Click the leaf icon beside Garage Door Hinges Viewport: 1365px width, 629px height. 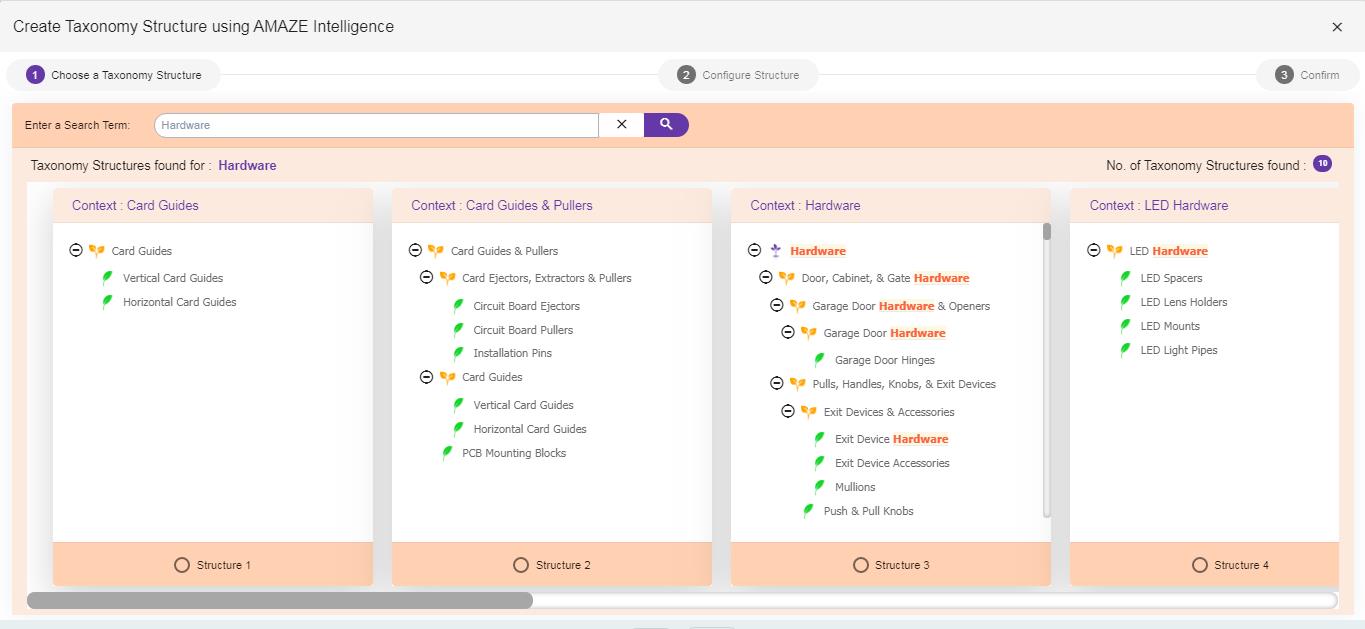(820, 360)
